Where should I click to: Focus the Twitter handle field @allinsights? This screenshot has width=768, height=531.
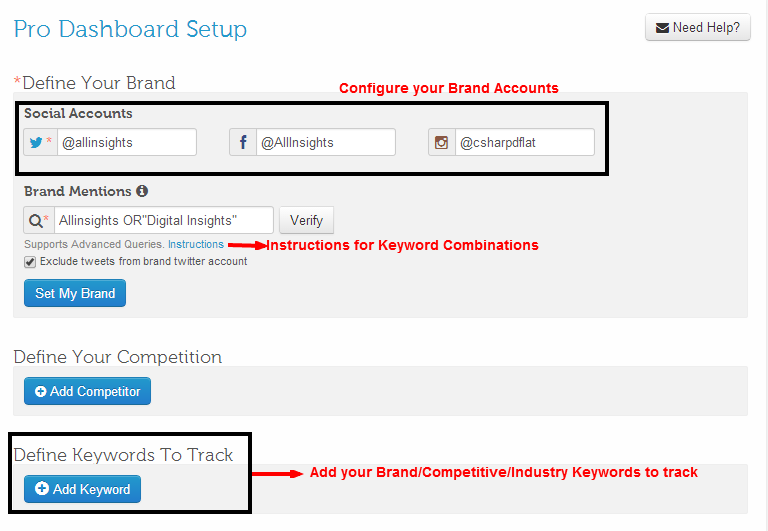pyautogui.click(x=127, y=142)
